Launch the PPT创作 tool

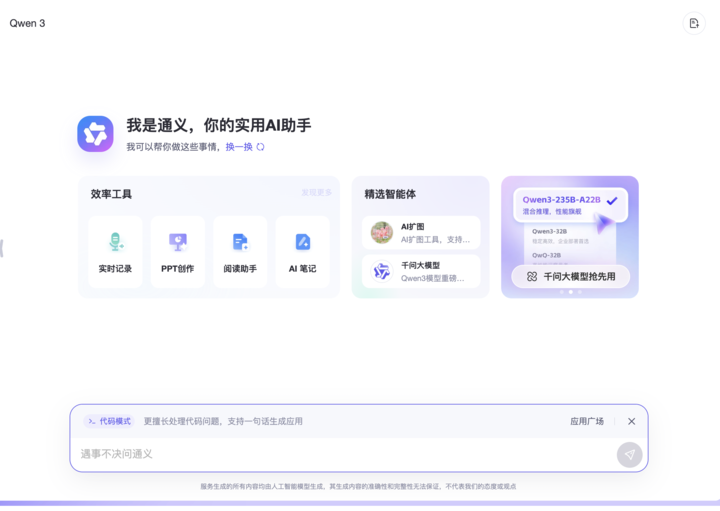(x=178, y=252)
